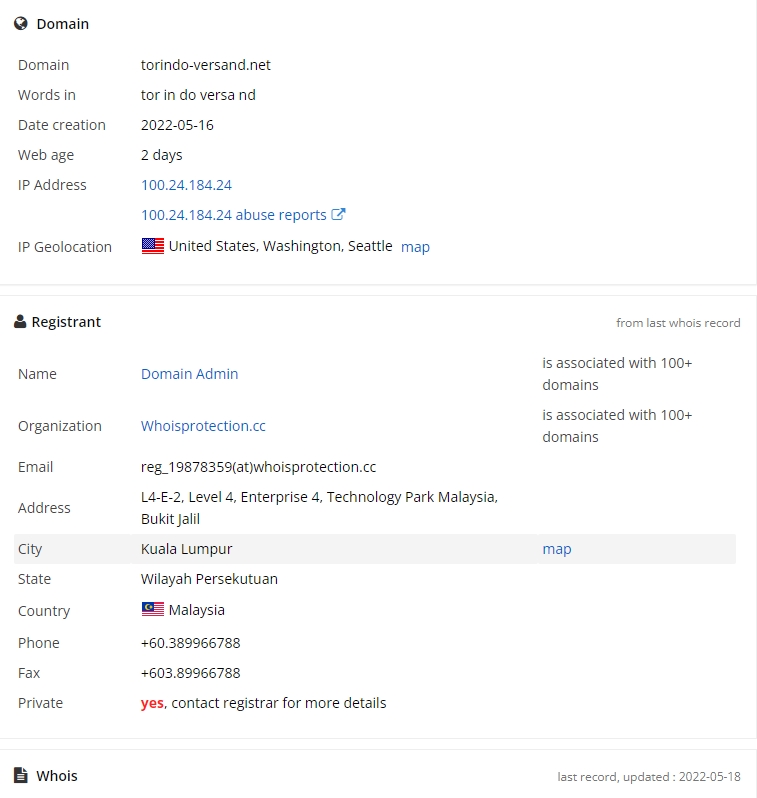Click the document icon beside Whois heading
The width and height of the screenshot is (757, 798).
tap(20, 775)
